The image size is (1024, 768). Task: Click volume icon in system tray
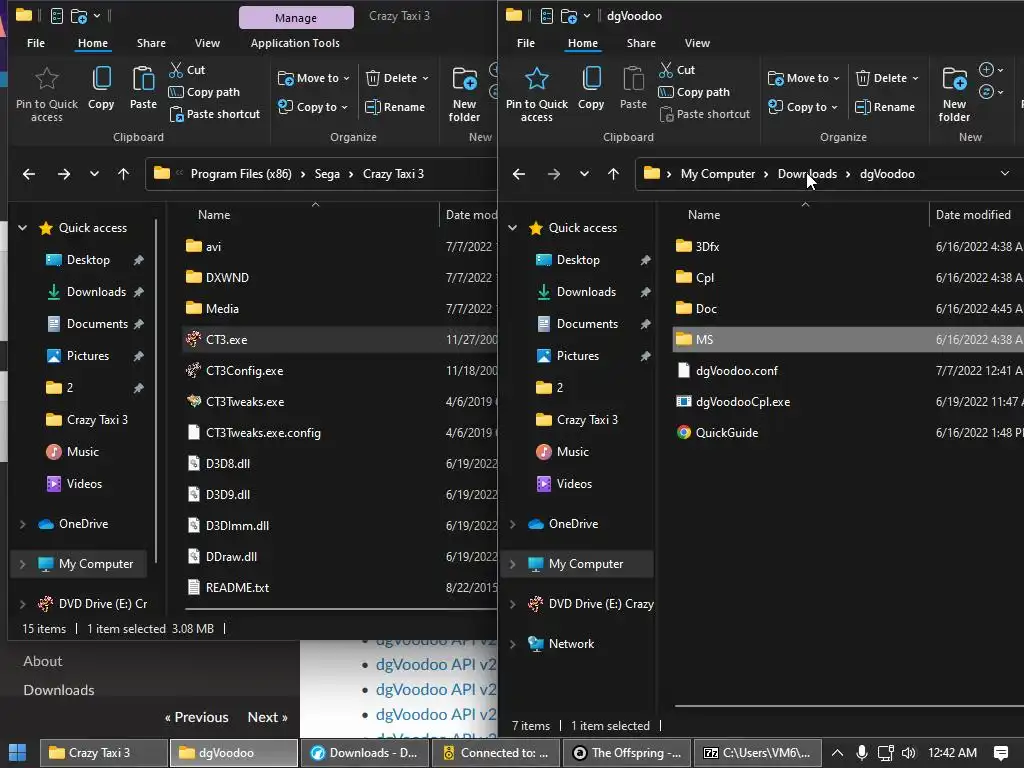point(908,753)
